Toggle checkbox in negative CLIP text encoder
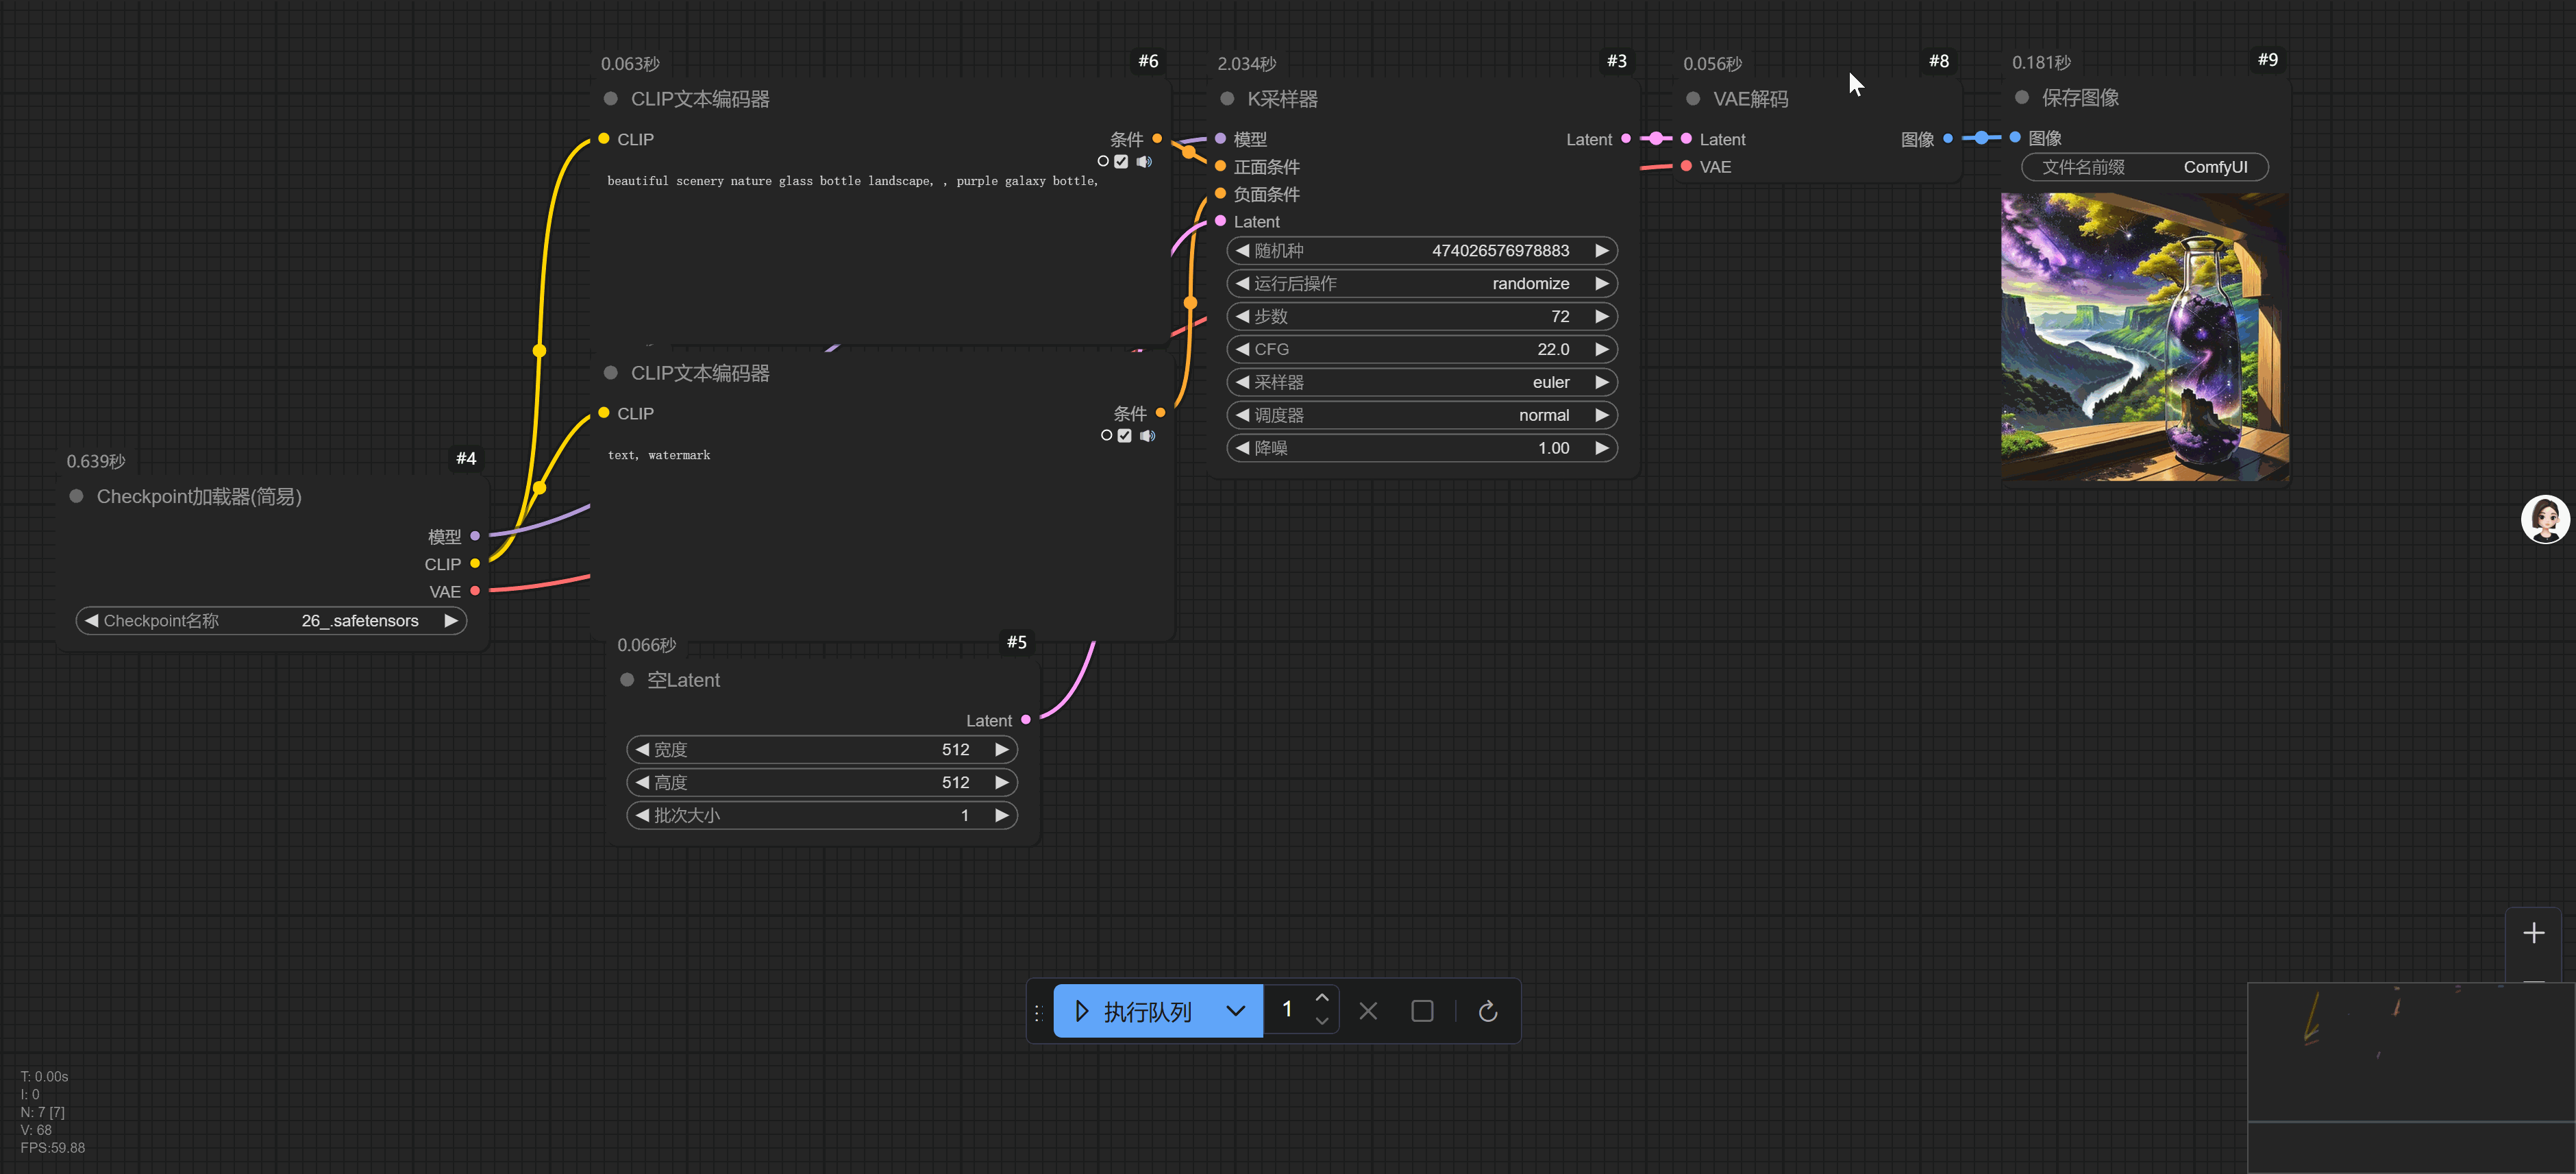Screen dimensions: 2576x1174 click(1124, 435)
